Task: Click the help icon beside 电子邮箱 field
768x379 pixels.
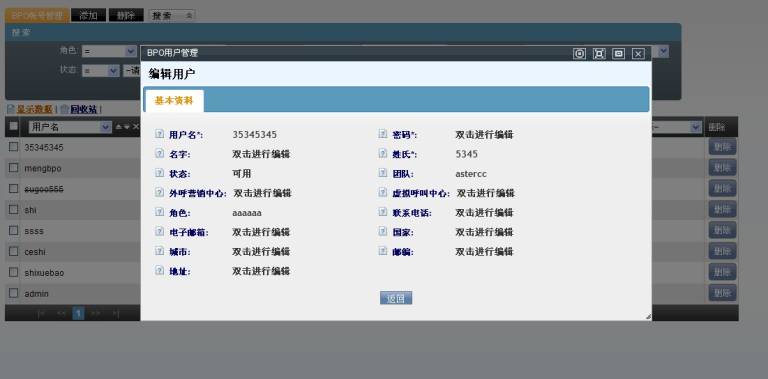Action: pos(159,232)
